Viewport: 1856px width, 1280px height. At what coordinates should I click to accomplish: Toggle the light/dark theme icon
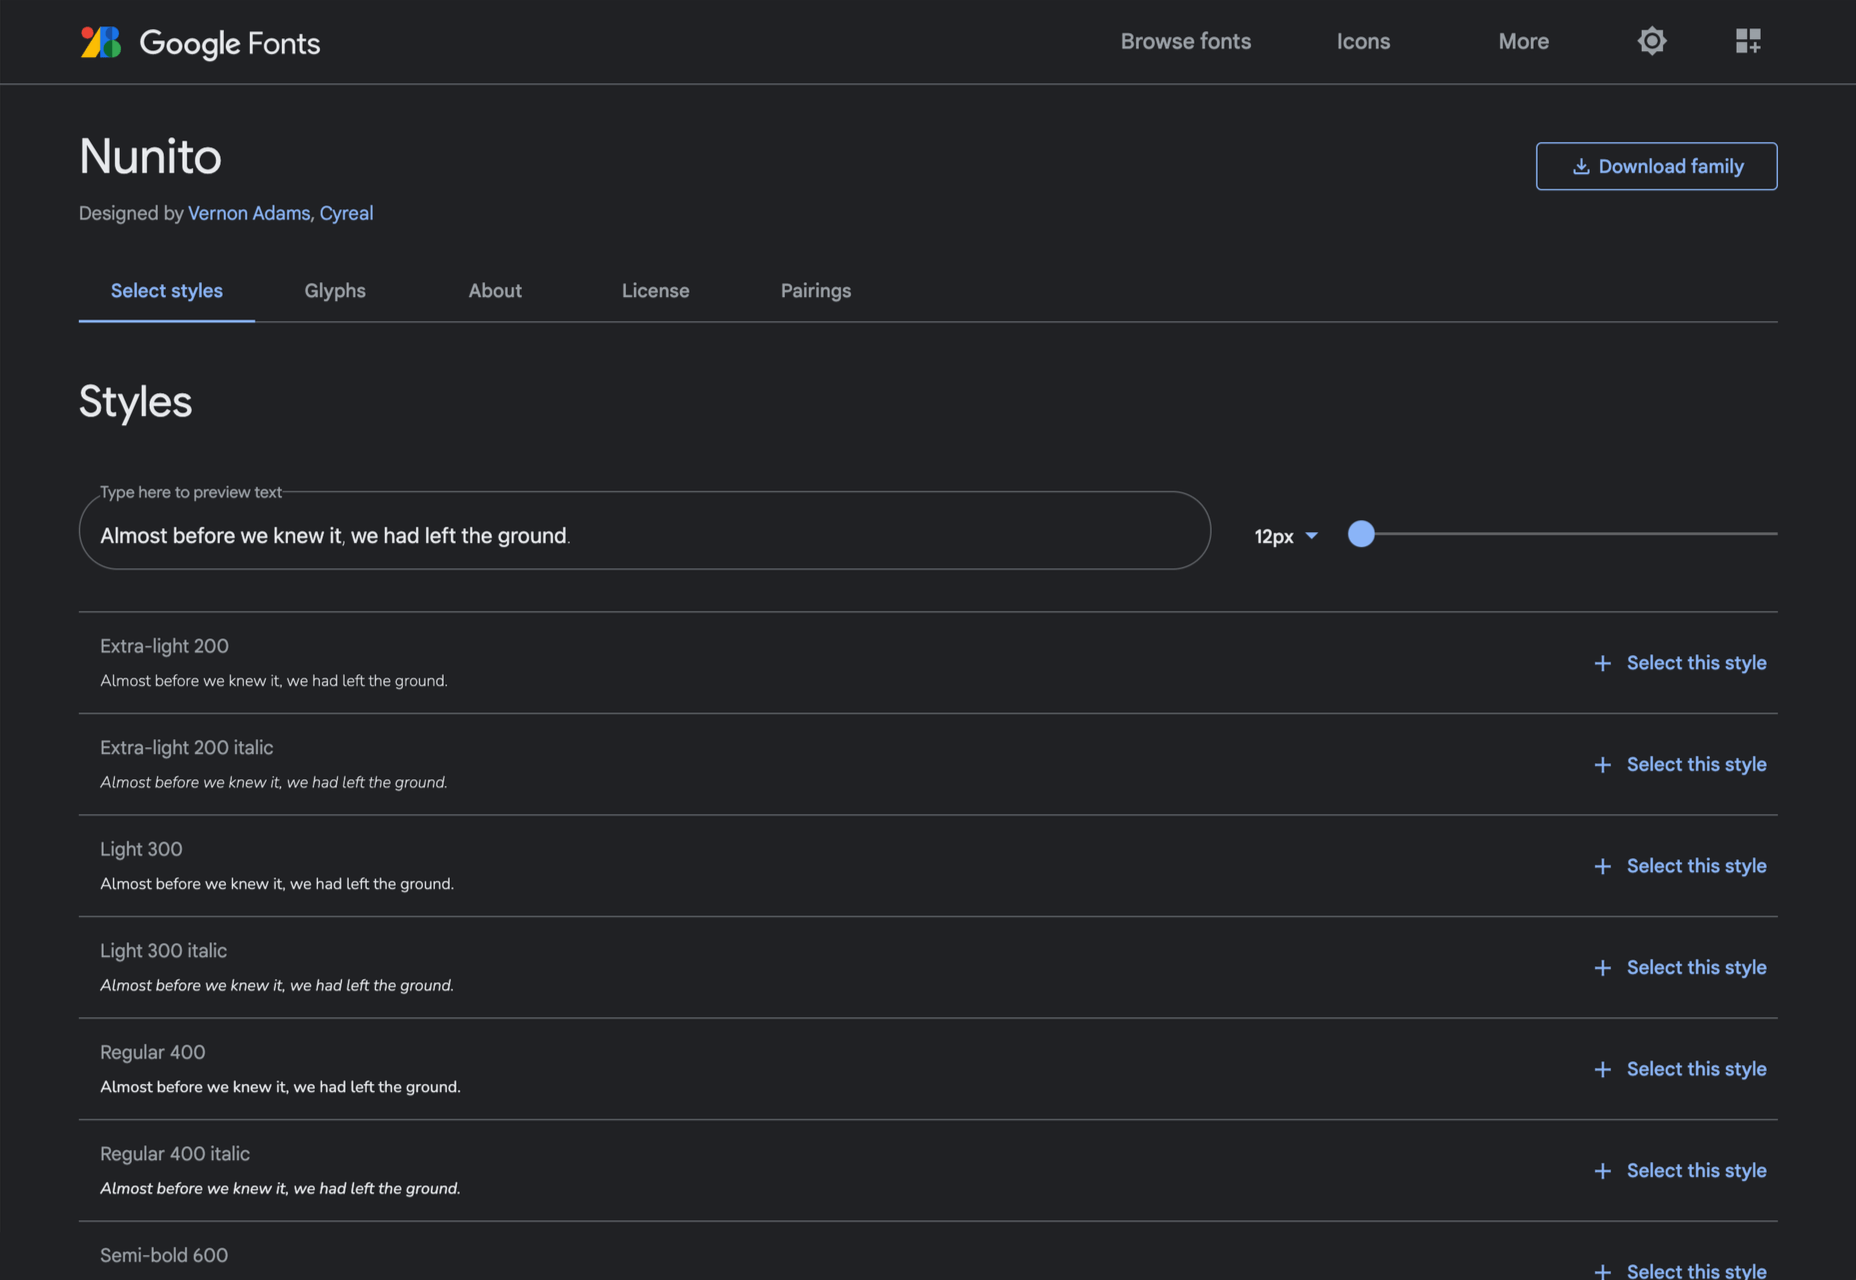coord(1652,41)
